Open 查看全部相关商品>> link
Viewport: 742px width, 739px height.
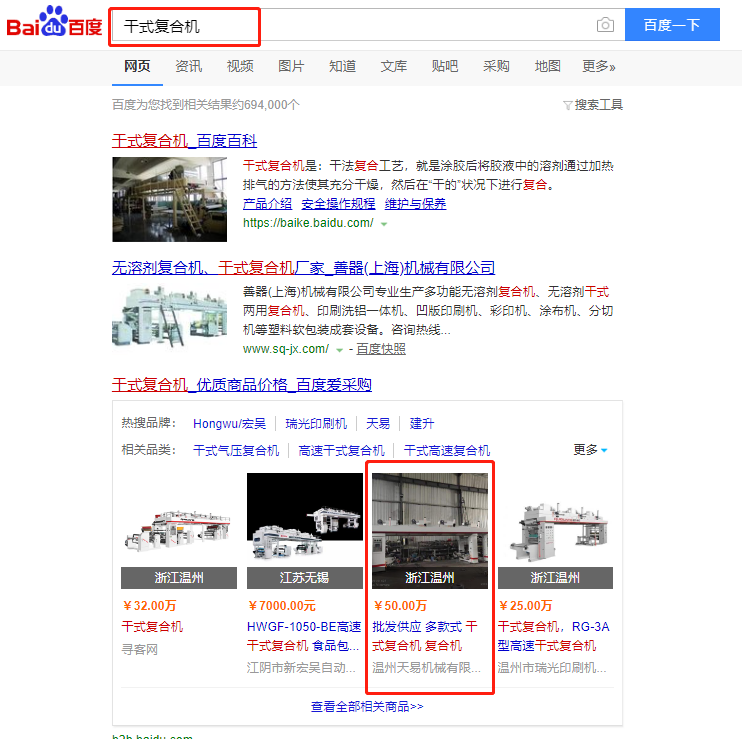coord(367,707)
